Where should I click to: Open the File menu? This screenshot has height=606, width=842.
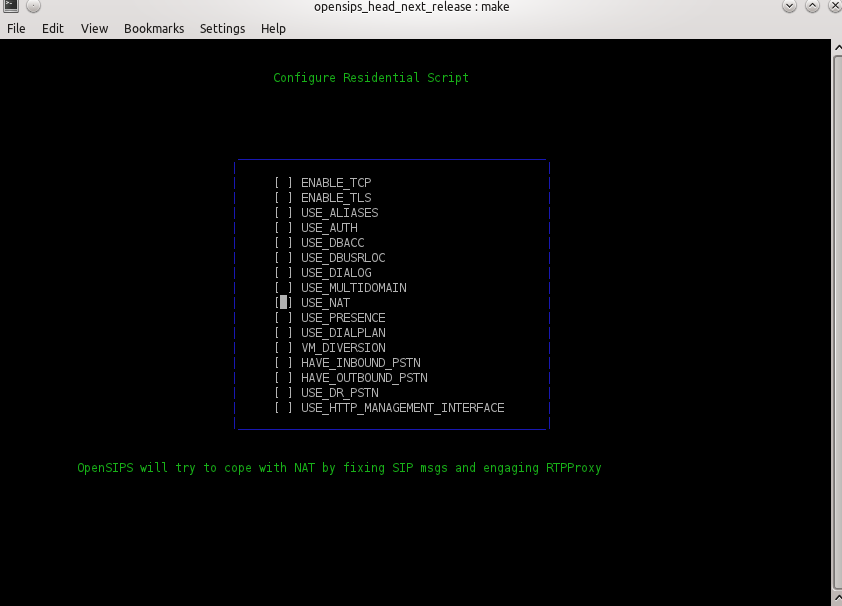pyautogui.click(x=16, y=29)
